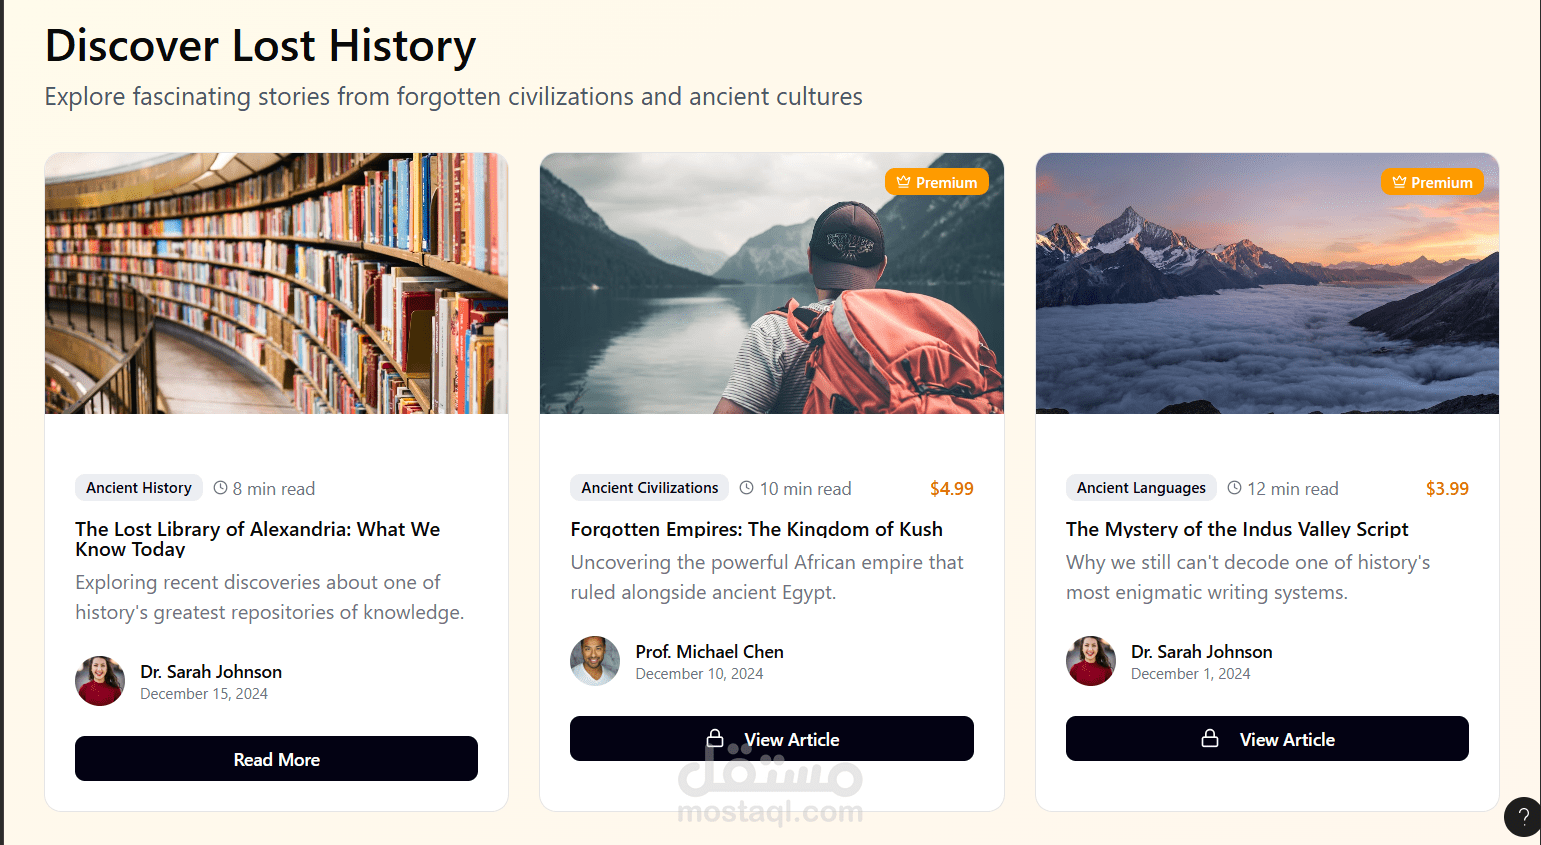Image resolution: width=1541 pixels, height=845 pixels.
Task: Click View Article for the Kingdom of Kush
Action: tap(771, 738)
